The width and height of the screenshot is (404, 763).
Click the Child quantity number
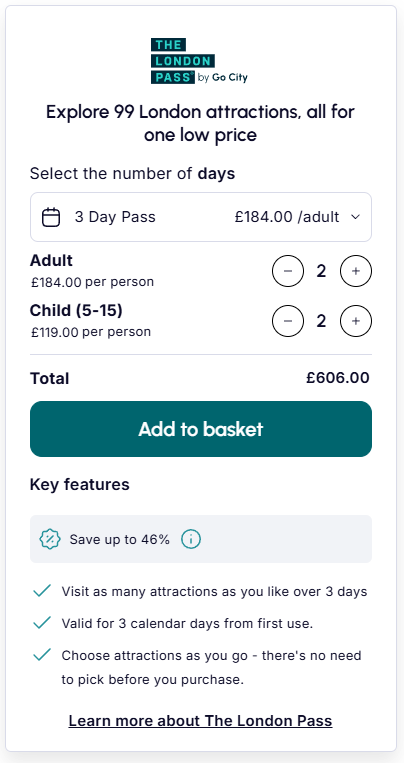pyautogui.click(x=321, y=321)
